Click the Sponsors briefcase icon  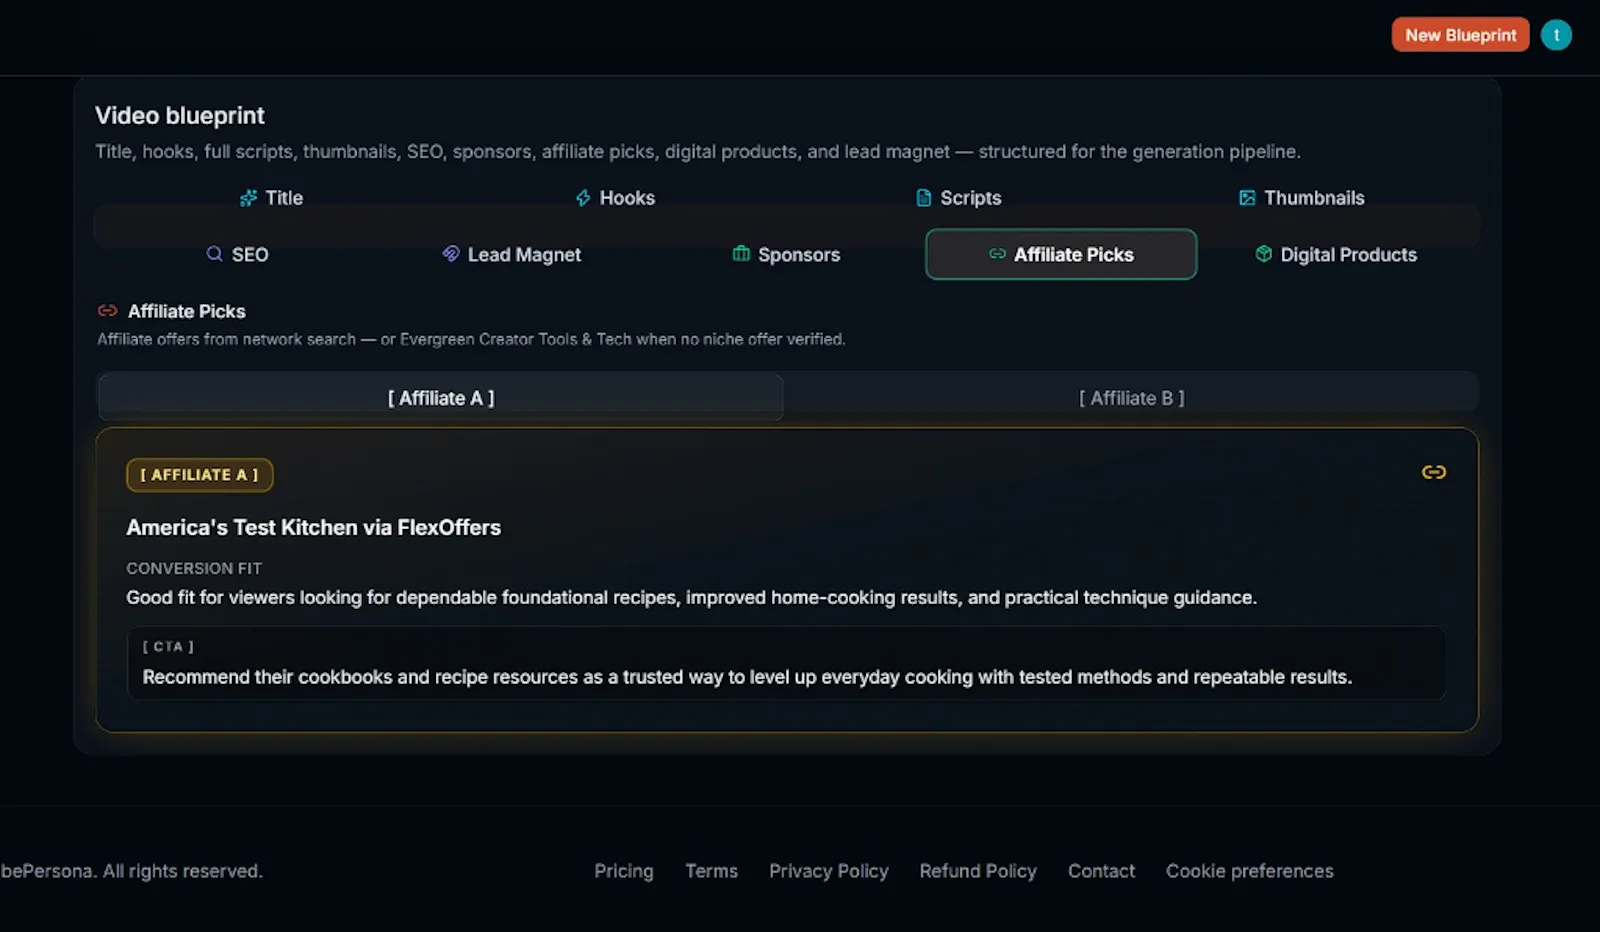point(741,254)
